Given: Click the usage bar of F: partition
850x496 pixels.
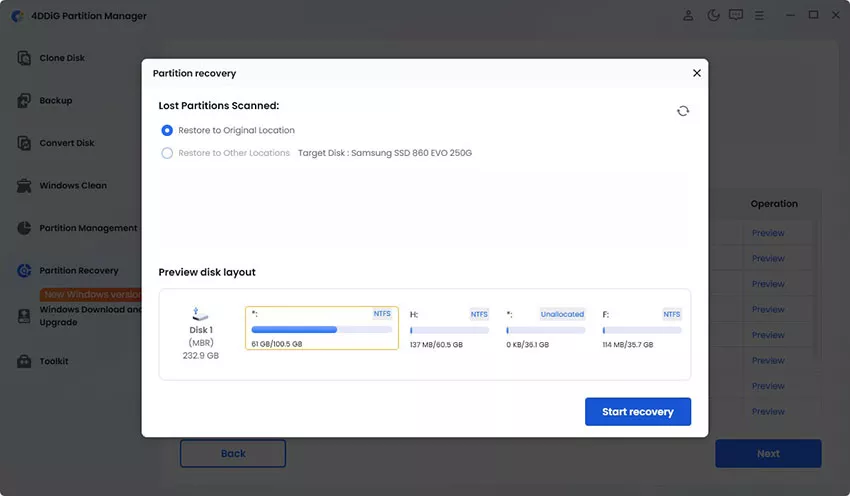Looking at the screenshot, I should (642, 330).
